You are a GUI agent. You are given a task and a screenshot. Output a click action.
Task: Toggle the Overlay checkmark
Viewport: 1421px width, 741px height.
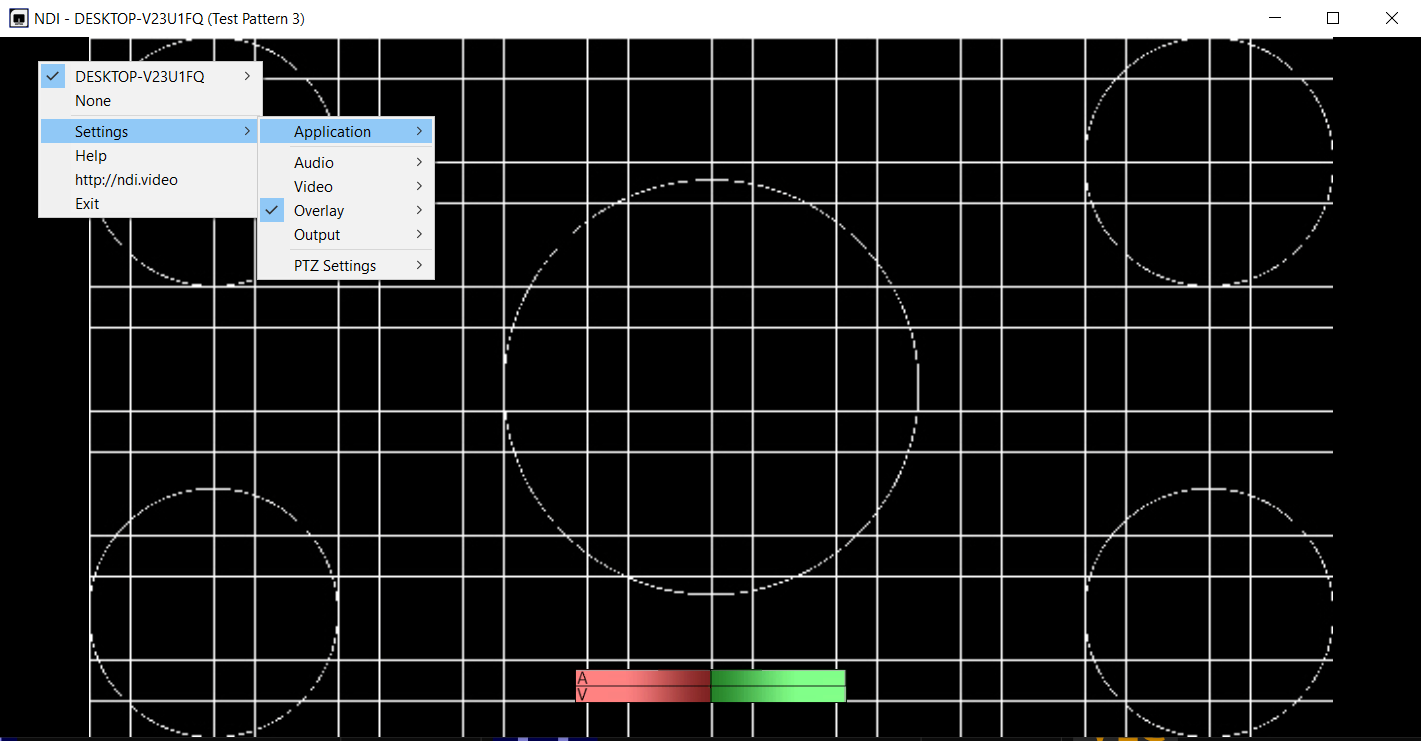point(271,211)
